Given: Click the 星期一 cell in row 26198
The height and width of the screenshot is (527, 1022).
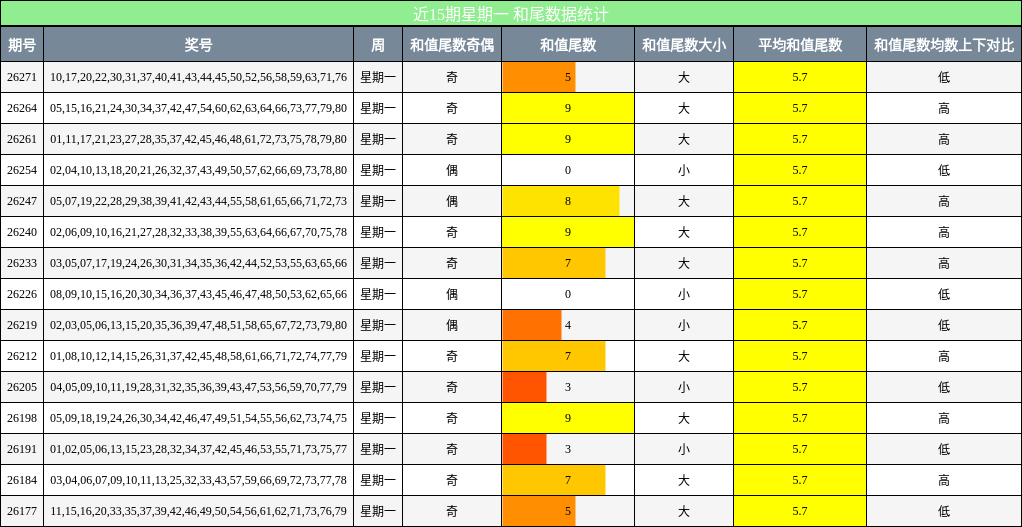Looking at the screenshot, I should (x=378, y=418).
